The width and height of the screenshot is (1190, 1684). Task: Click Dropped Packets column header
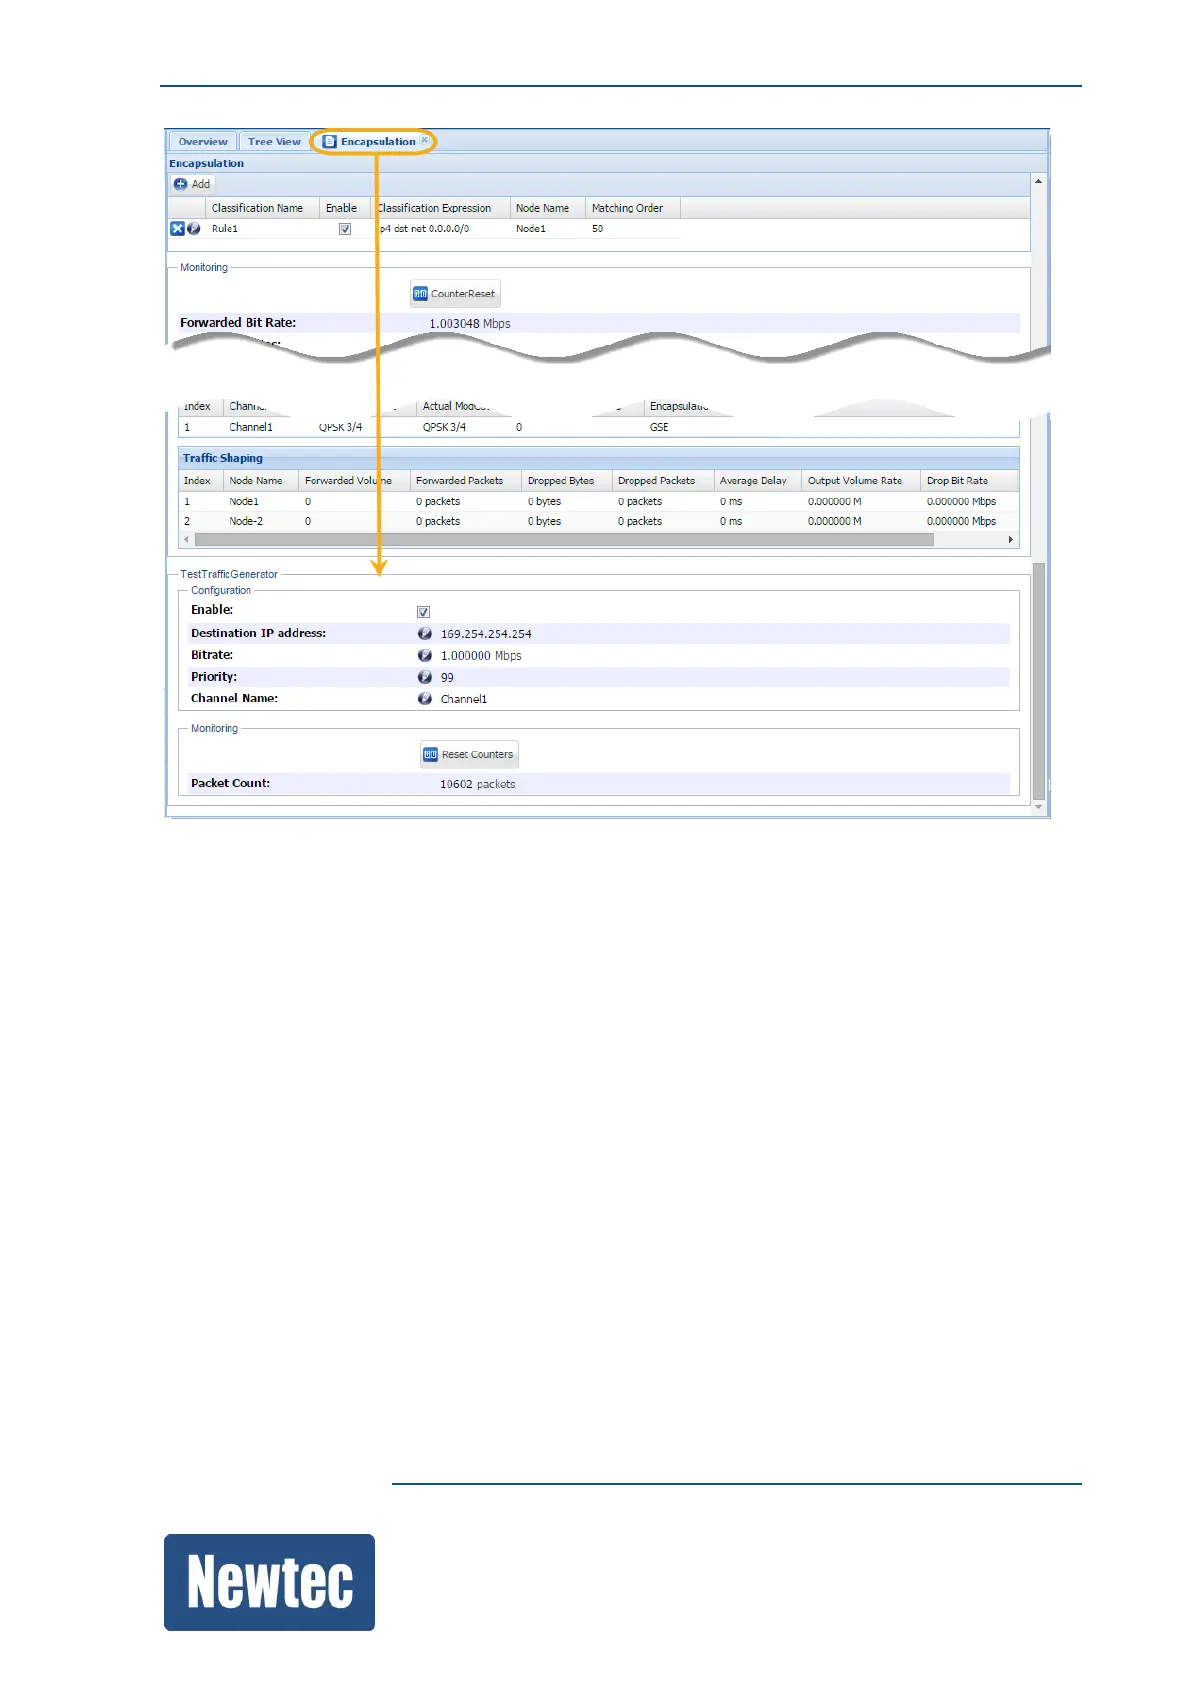[662, 481]
